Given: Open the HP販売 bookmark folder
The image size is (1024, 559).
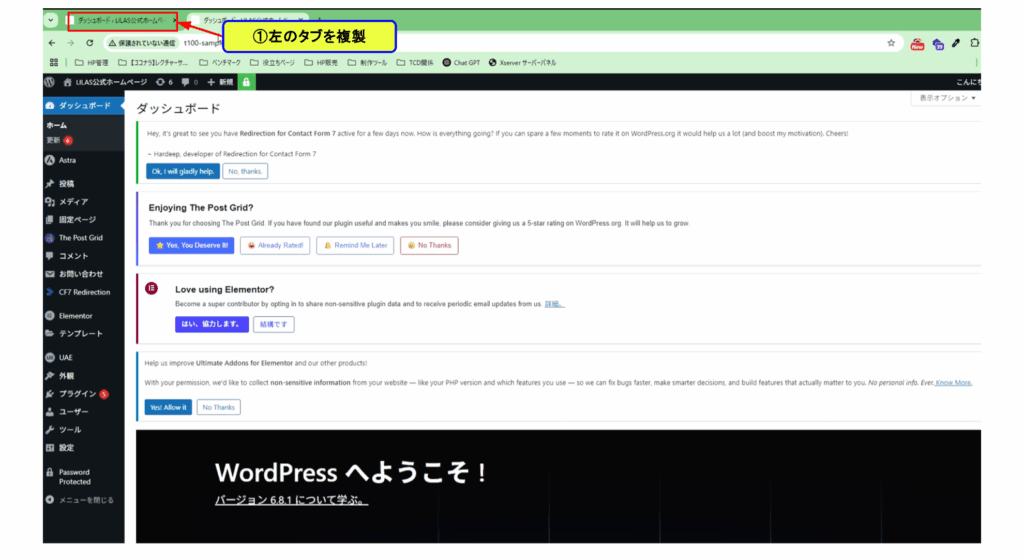Looking at the screenshot, I should [x=321, y=63].
